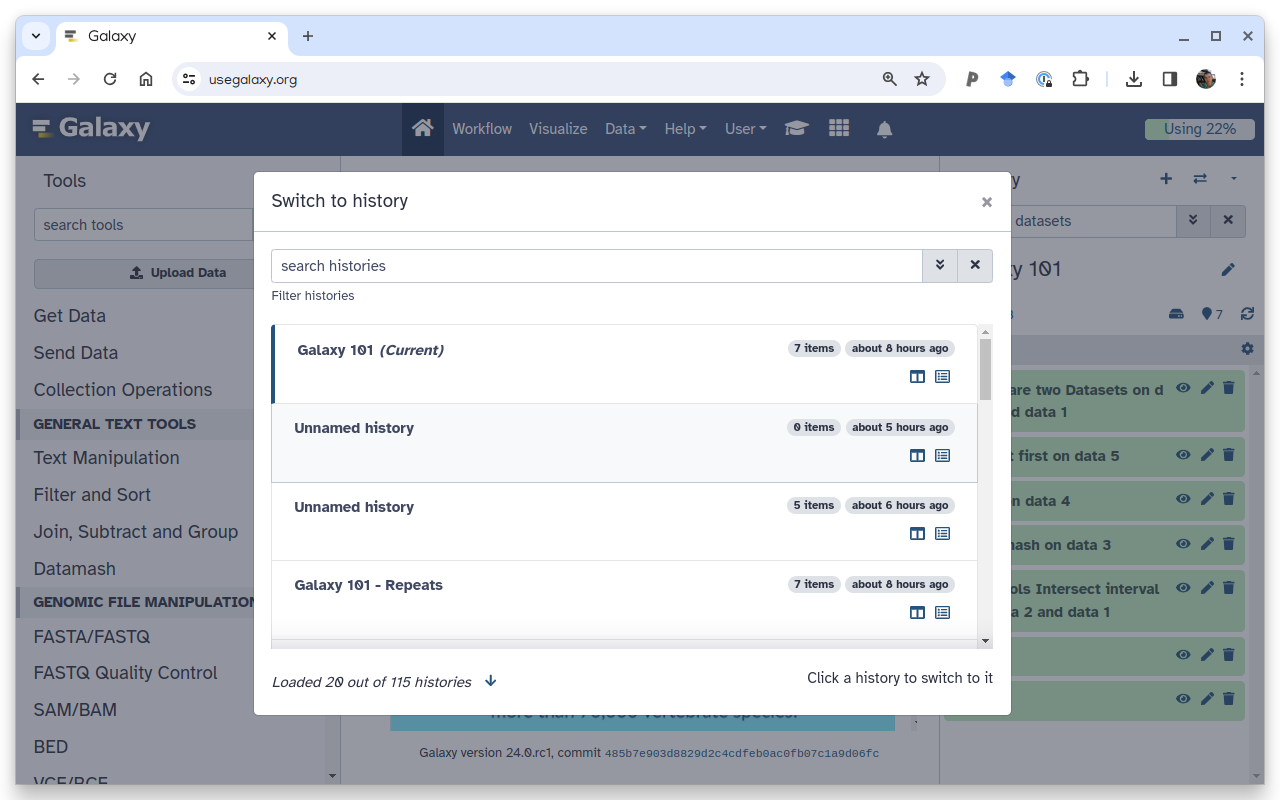Expand the Send Data tool section

pyautogui.click(x=76, y=353)
